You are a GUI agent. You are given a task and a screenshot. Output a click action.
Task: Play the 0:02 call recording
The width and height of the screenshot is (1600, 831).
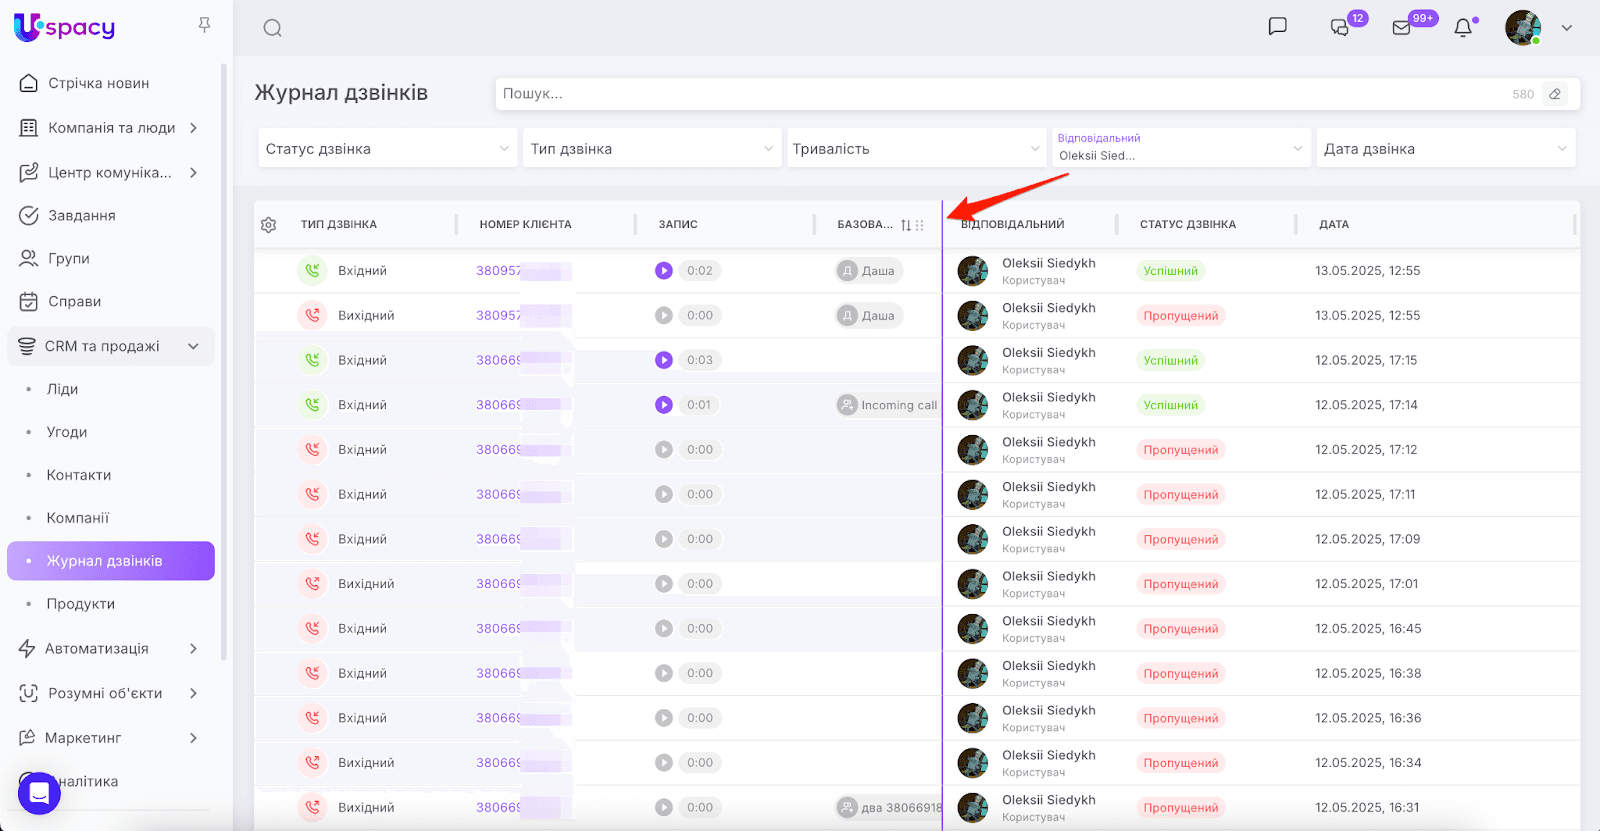click(664, 271)
